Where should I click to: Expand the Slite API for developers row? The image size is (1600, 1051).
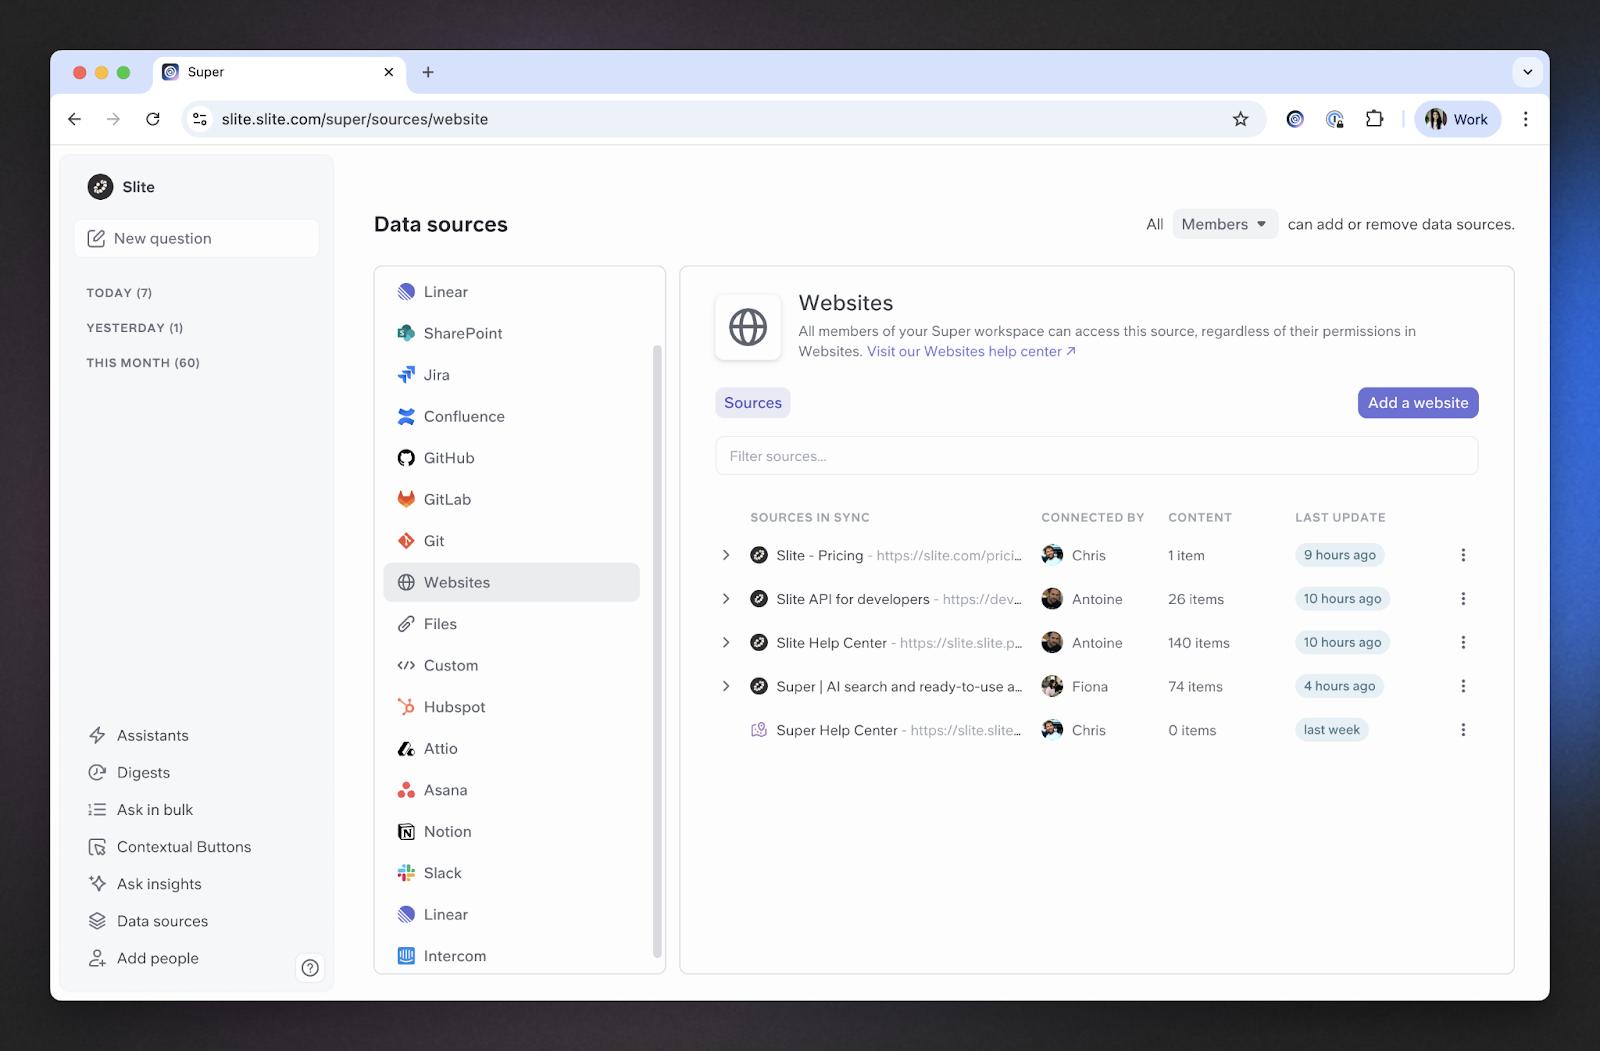[726, 599]
